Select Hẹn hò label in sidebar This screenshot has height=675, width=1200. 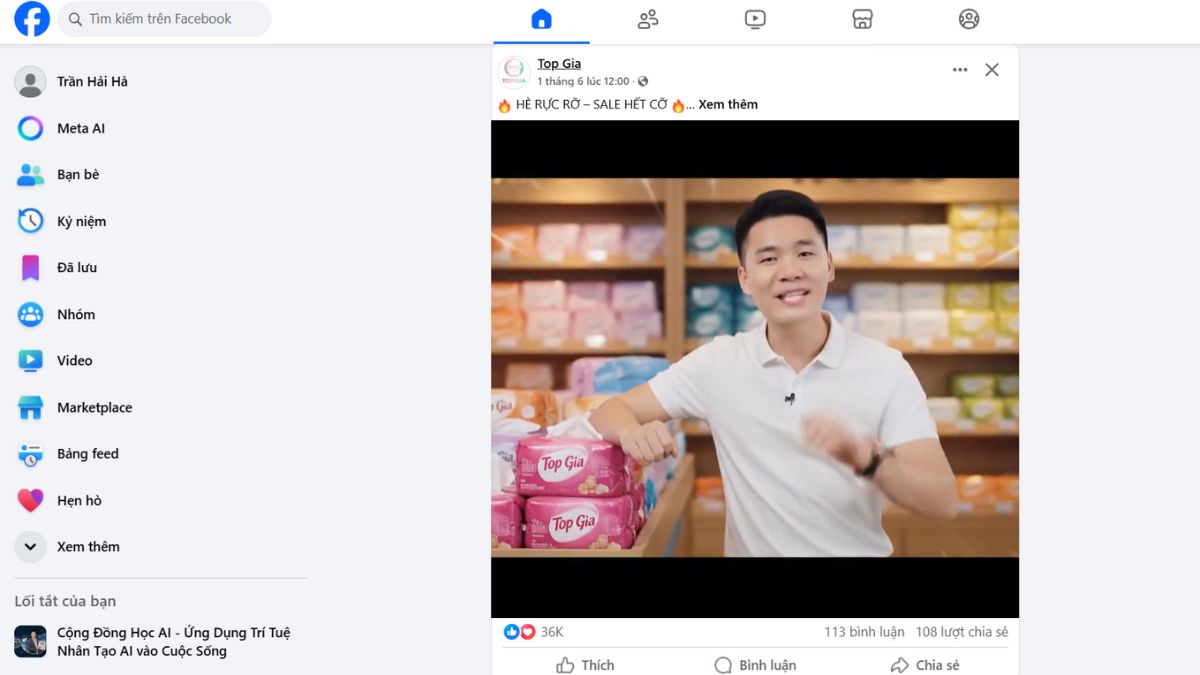coord(79,500)
